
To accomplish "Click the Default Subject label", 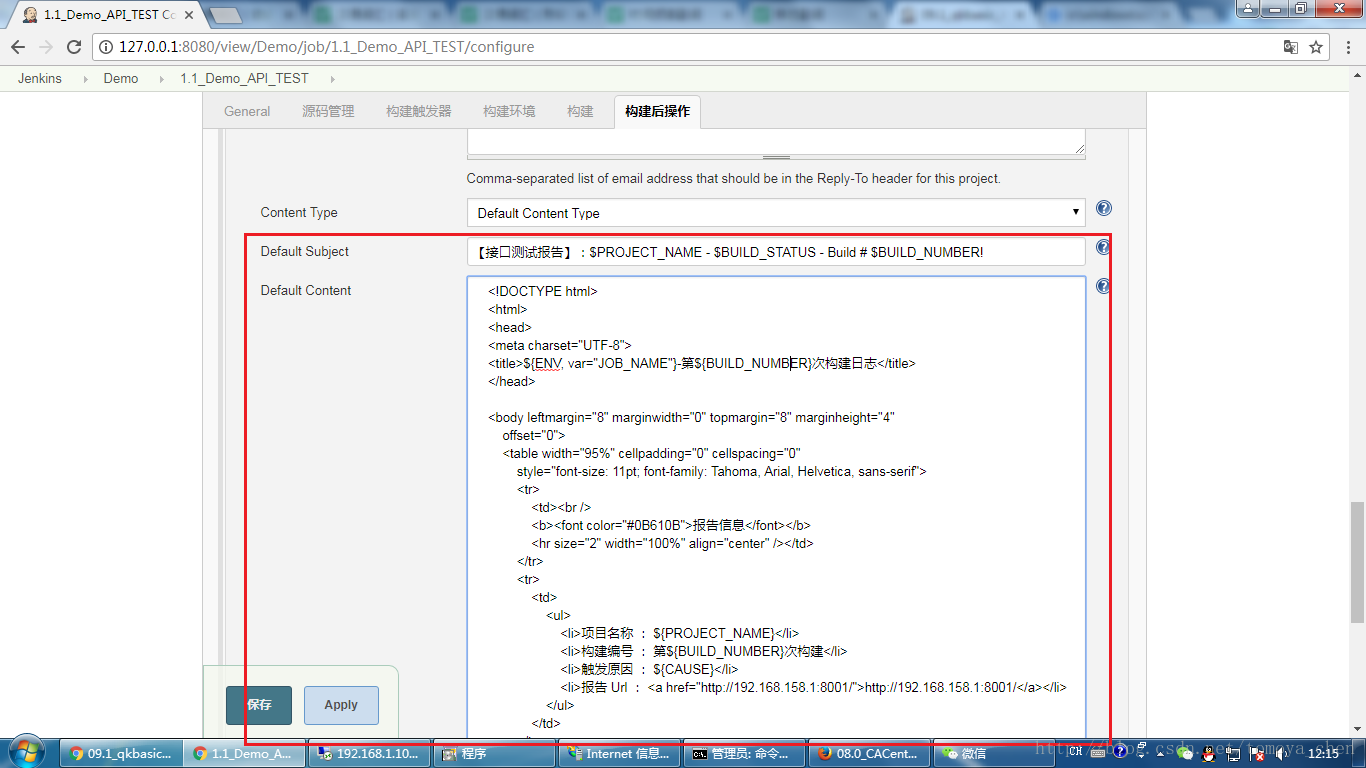I will tap(305, 251).
